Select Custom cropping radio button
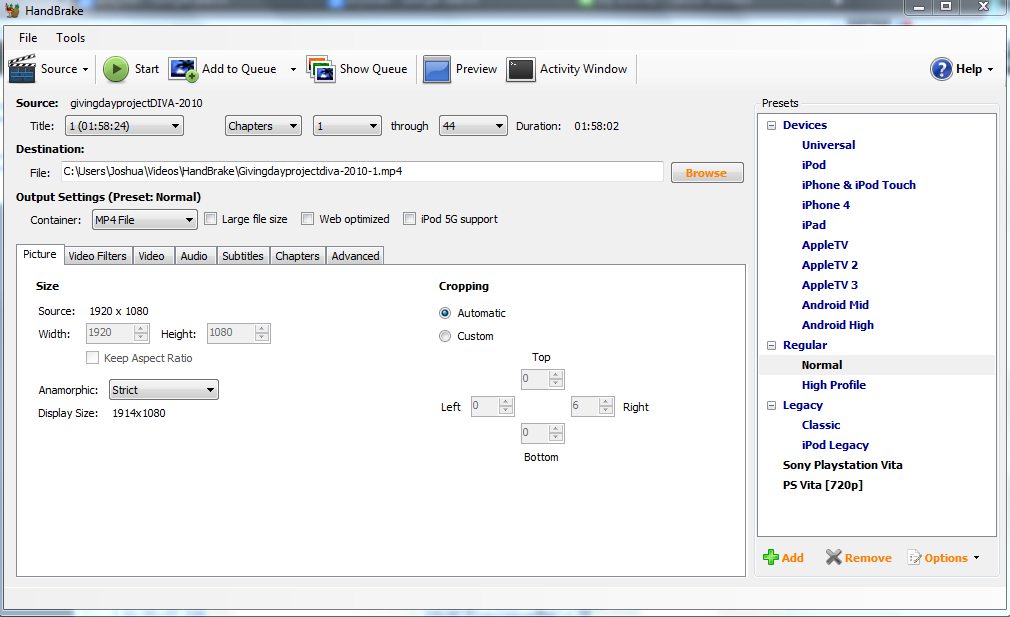1010x617 pixels. point(445,336)
